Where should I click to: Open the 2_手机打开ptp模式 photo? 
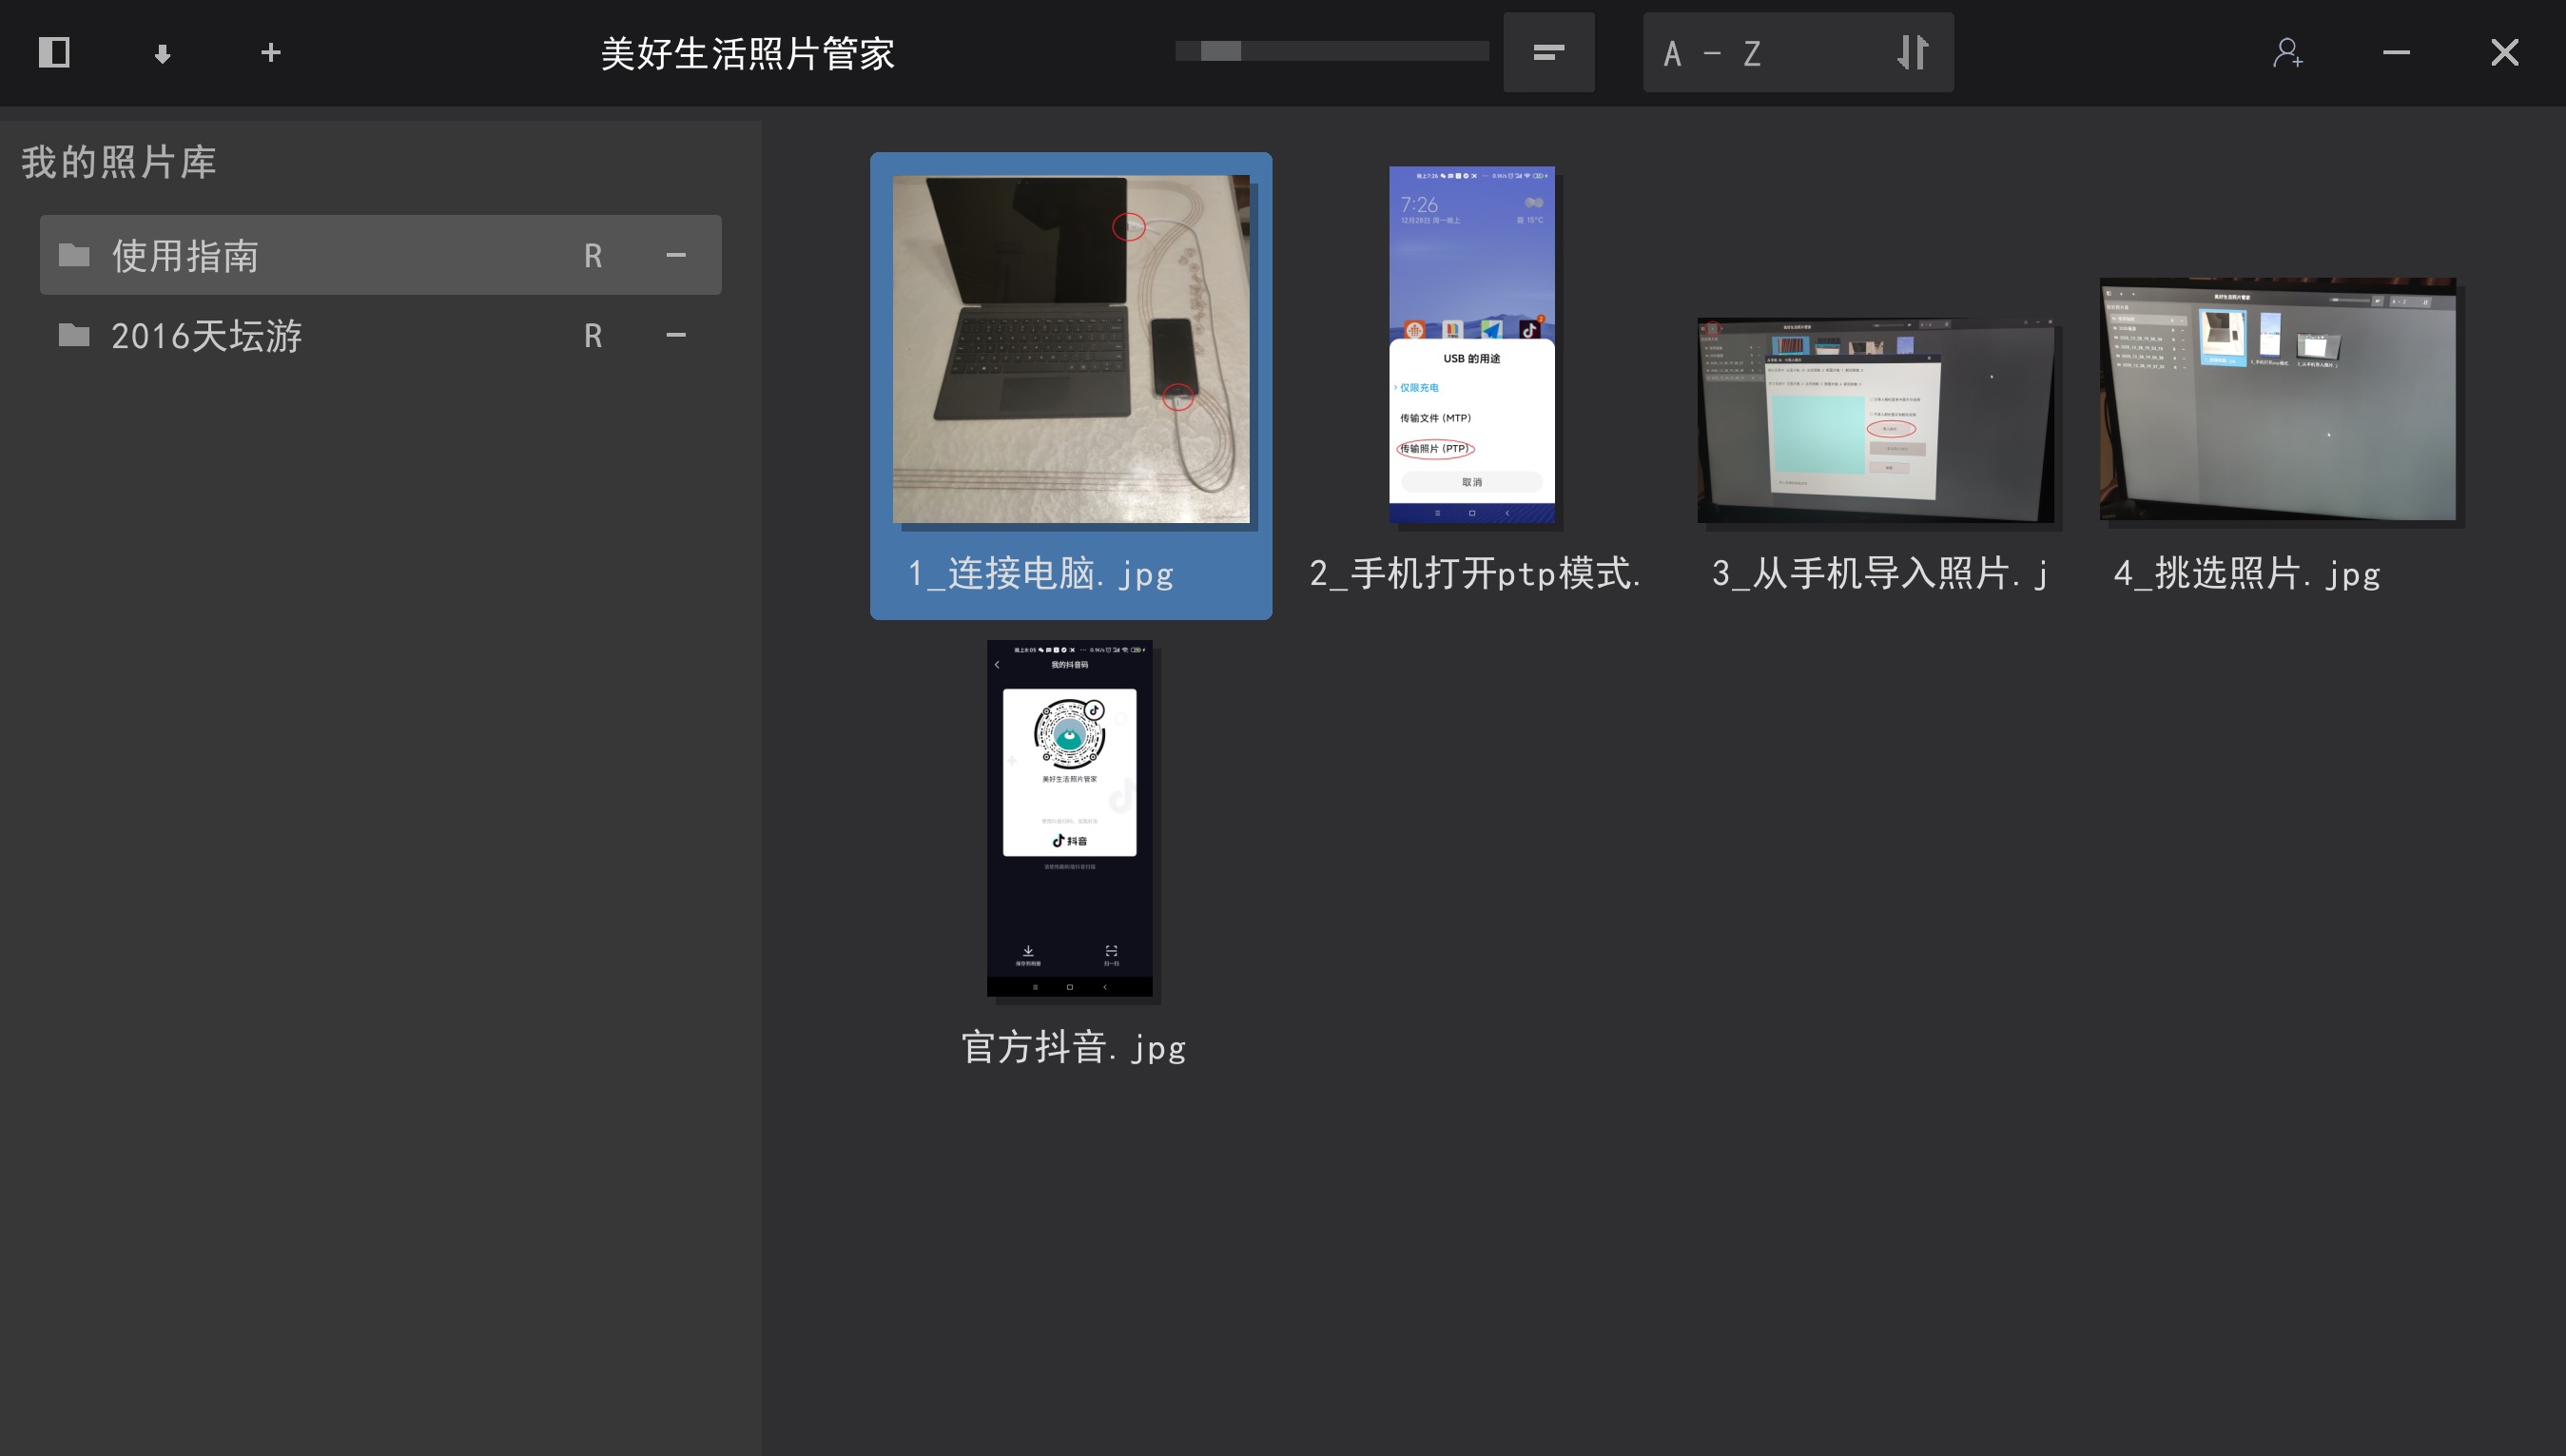[x=1470, y=345]
